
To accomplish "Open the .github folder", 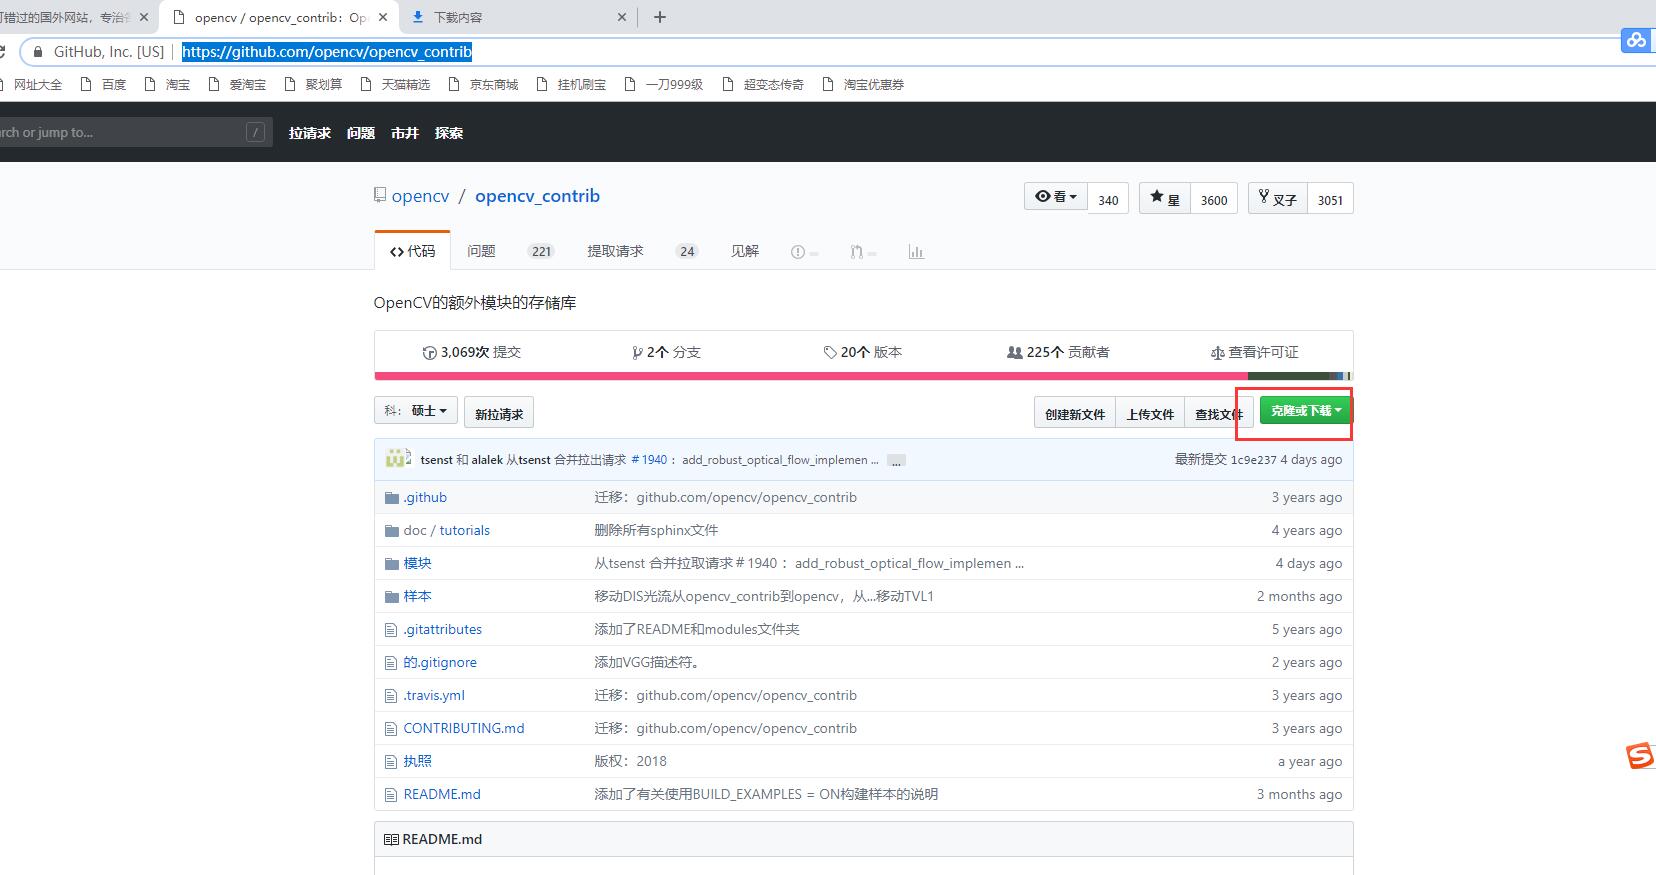I will 425,497.
